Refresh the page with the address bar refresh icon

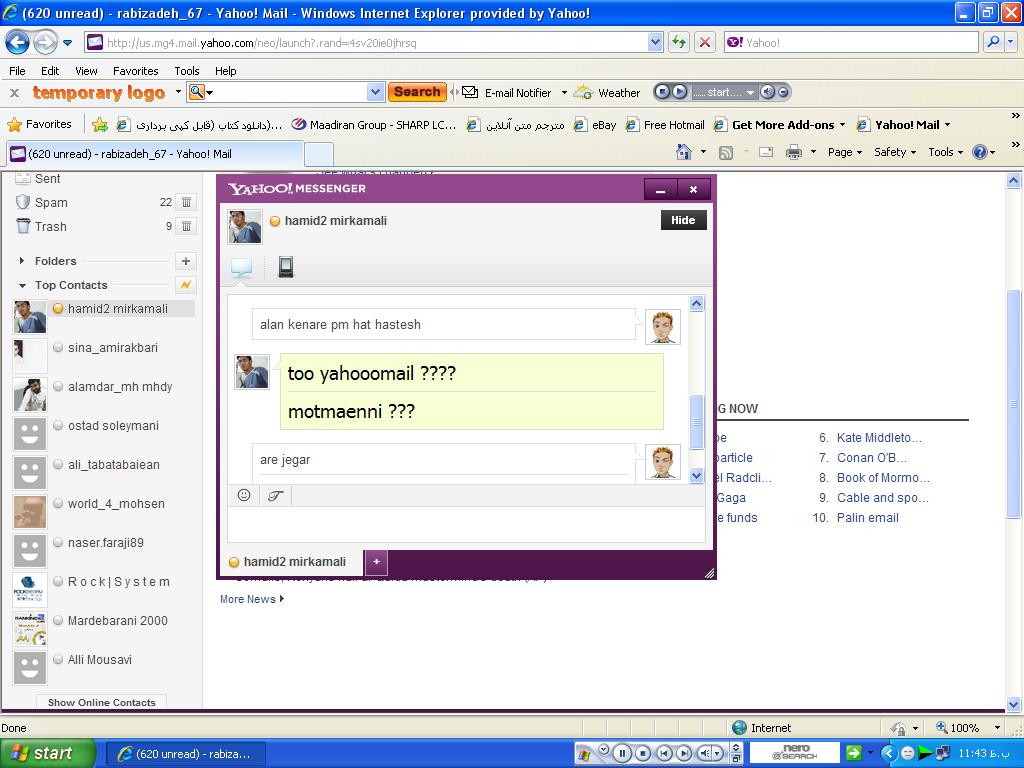[679, 43]
